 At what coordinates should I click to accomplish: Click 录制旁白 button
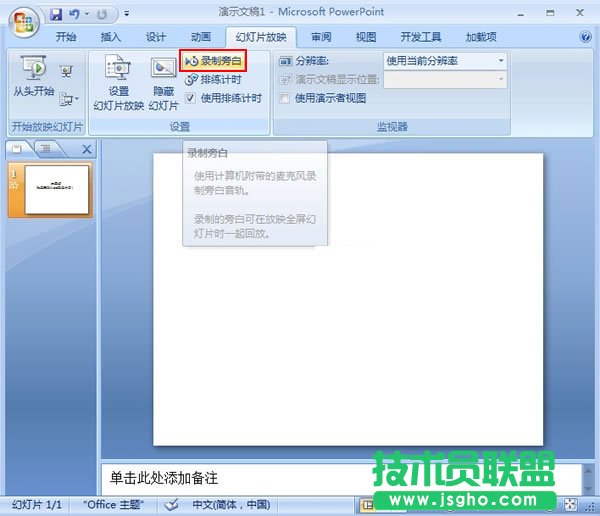213,61
